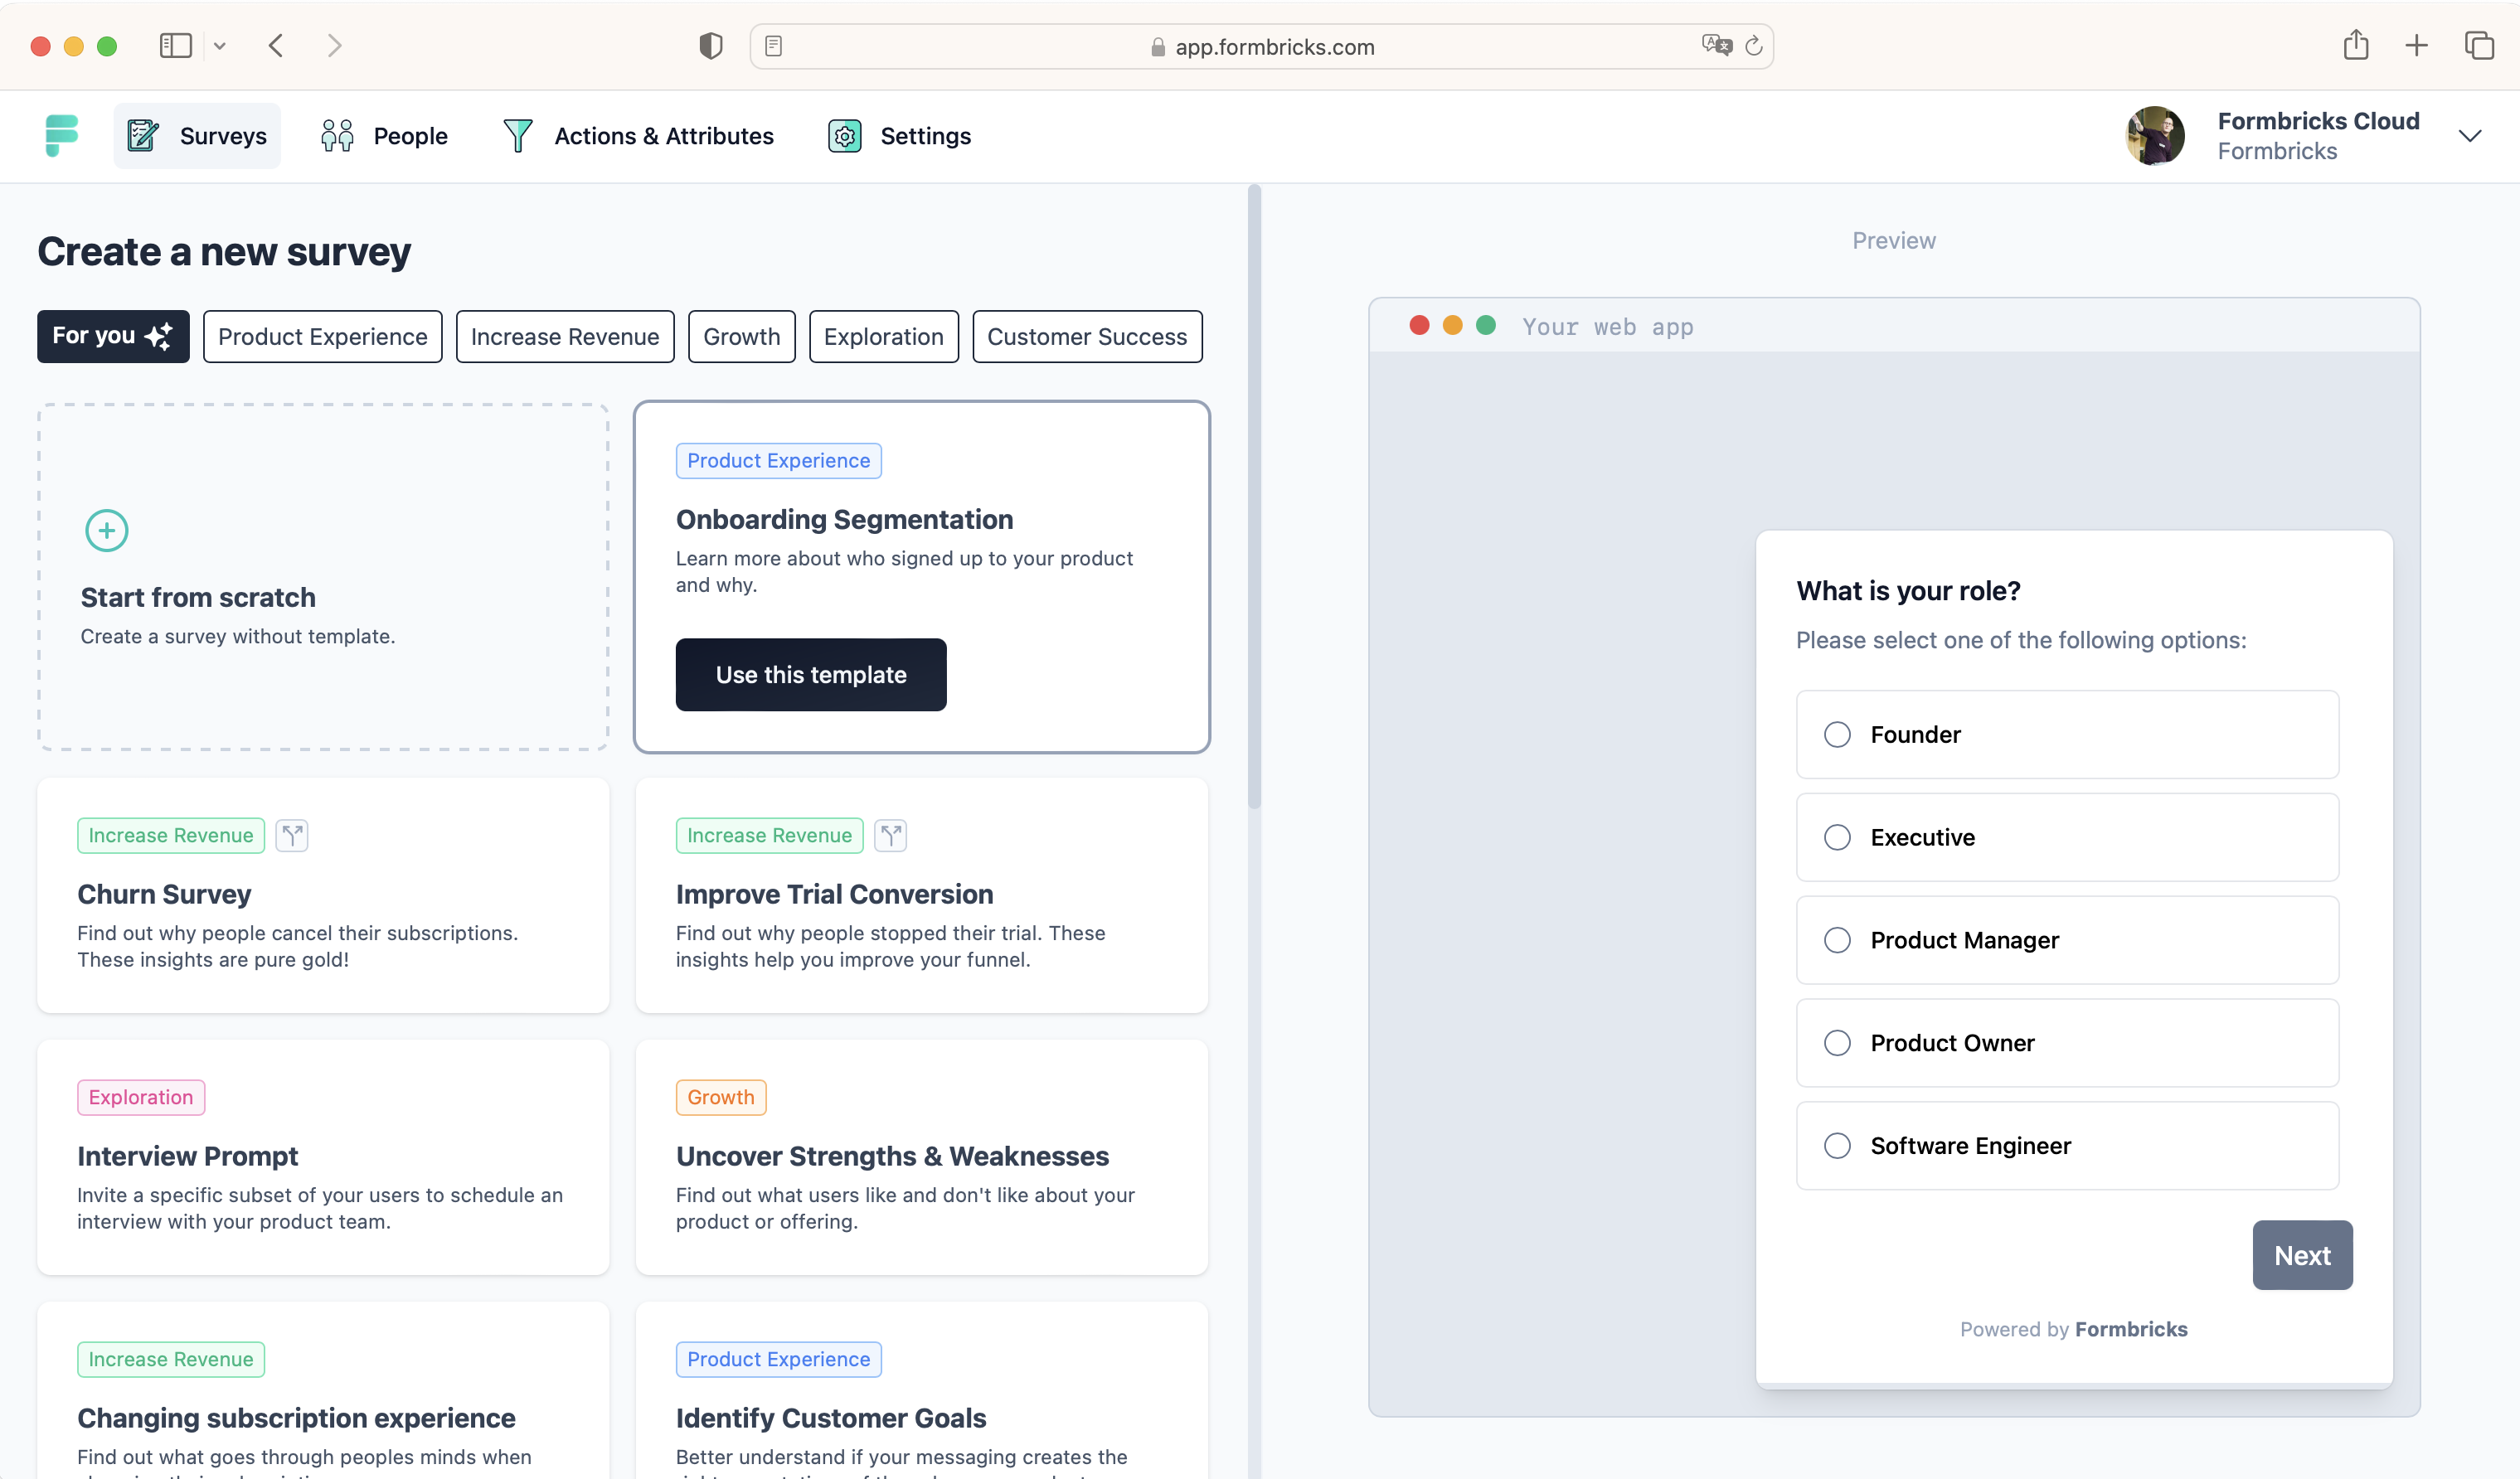Click the Formbricks logo icon
This screenshot has width=2520, height=1479.
pos(61,135)
